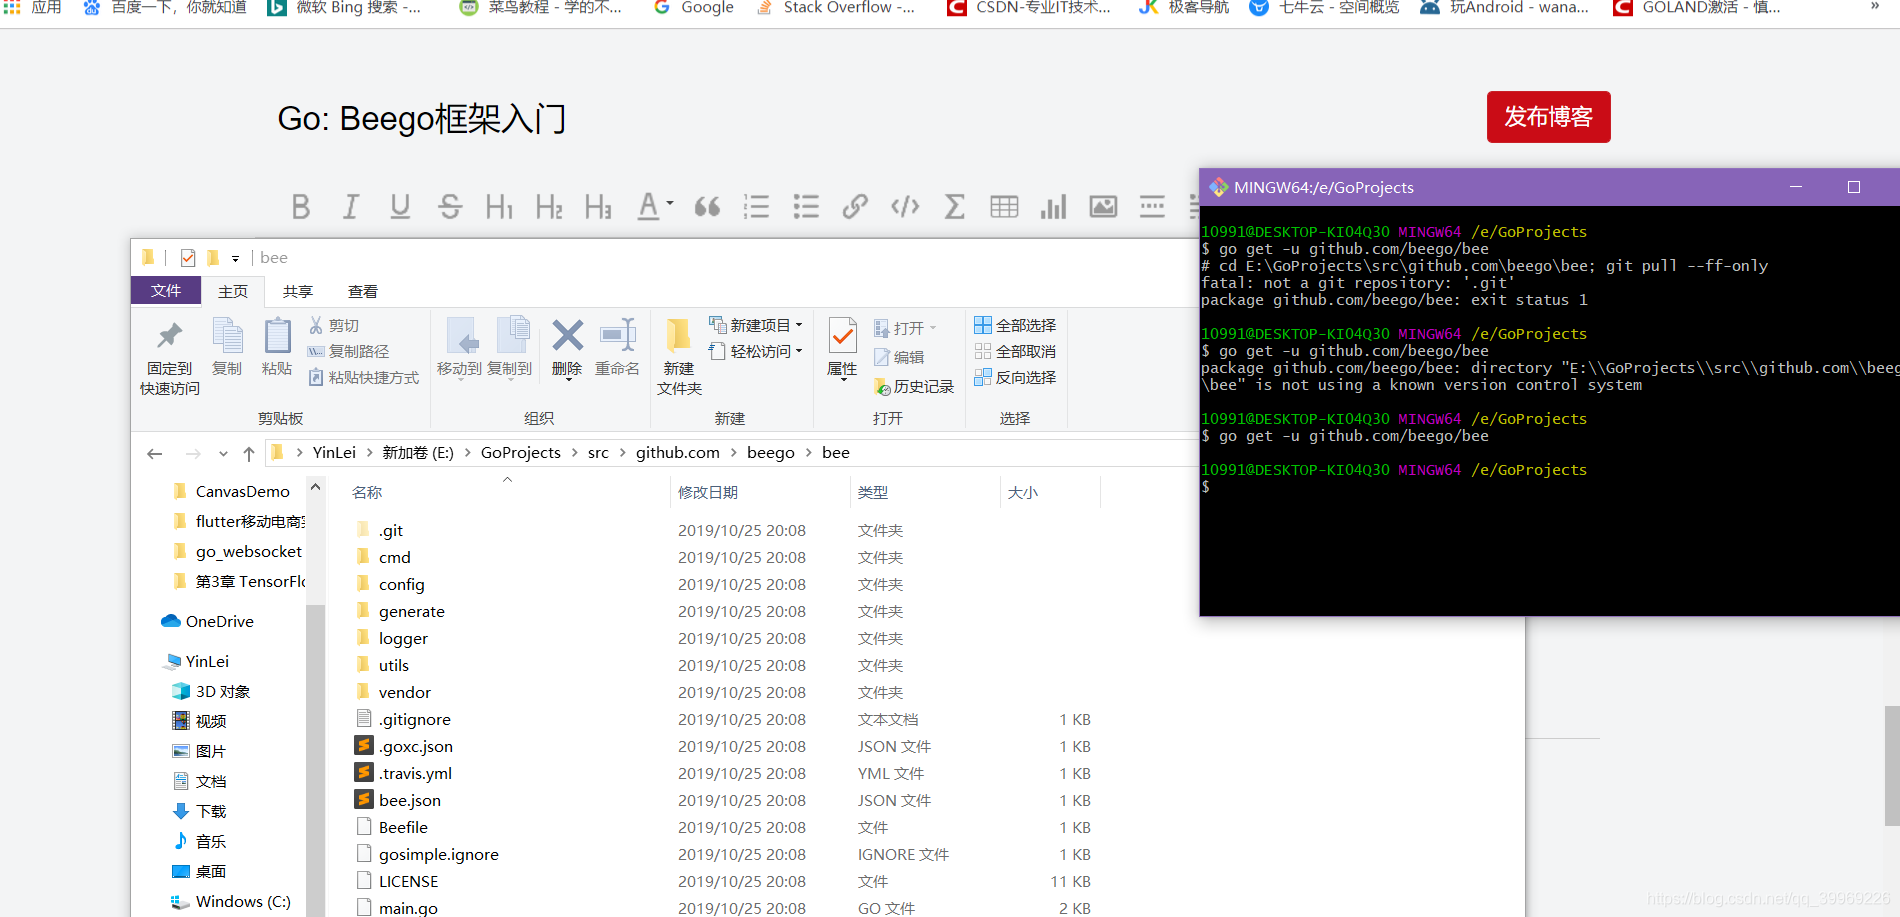The height and width of the screenshot is (917, 1900).
Task: Insert a blockquote in the editor
Action: (x=707, y=207)
